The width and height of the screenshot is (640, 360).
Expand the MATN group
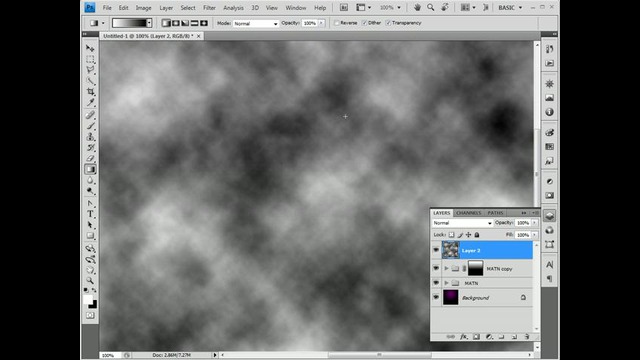tap(446, 283)
